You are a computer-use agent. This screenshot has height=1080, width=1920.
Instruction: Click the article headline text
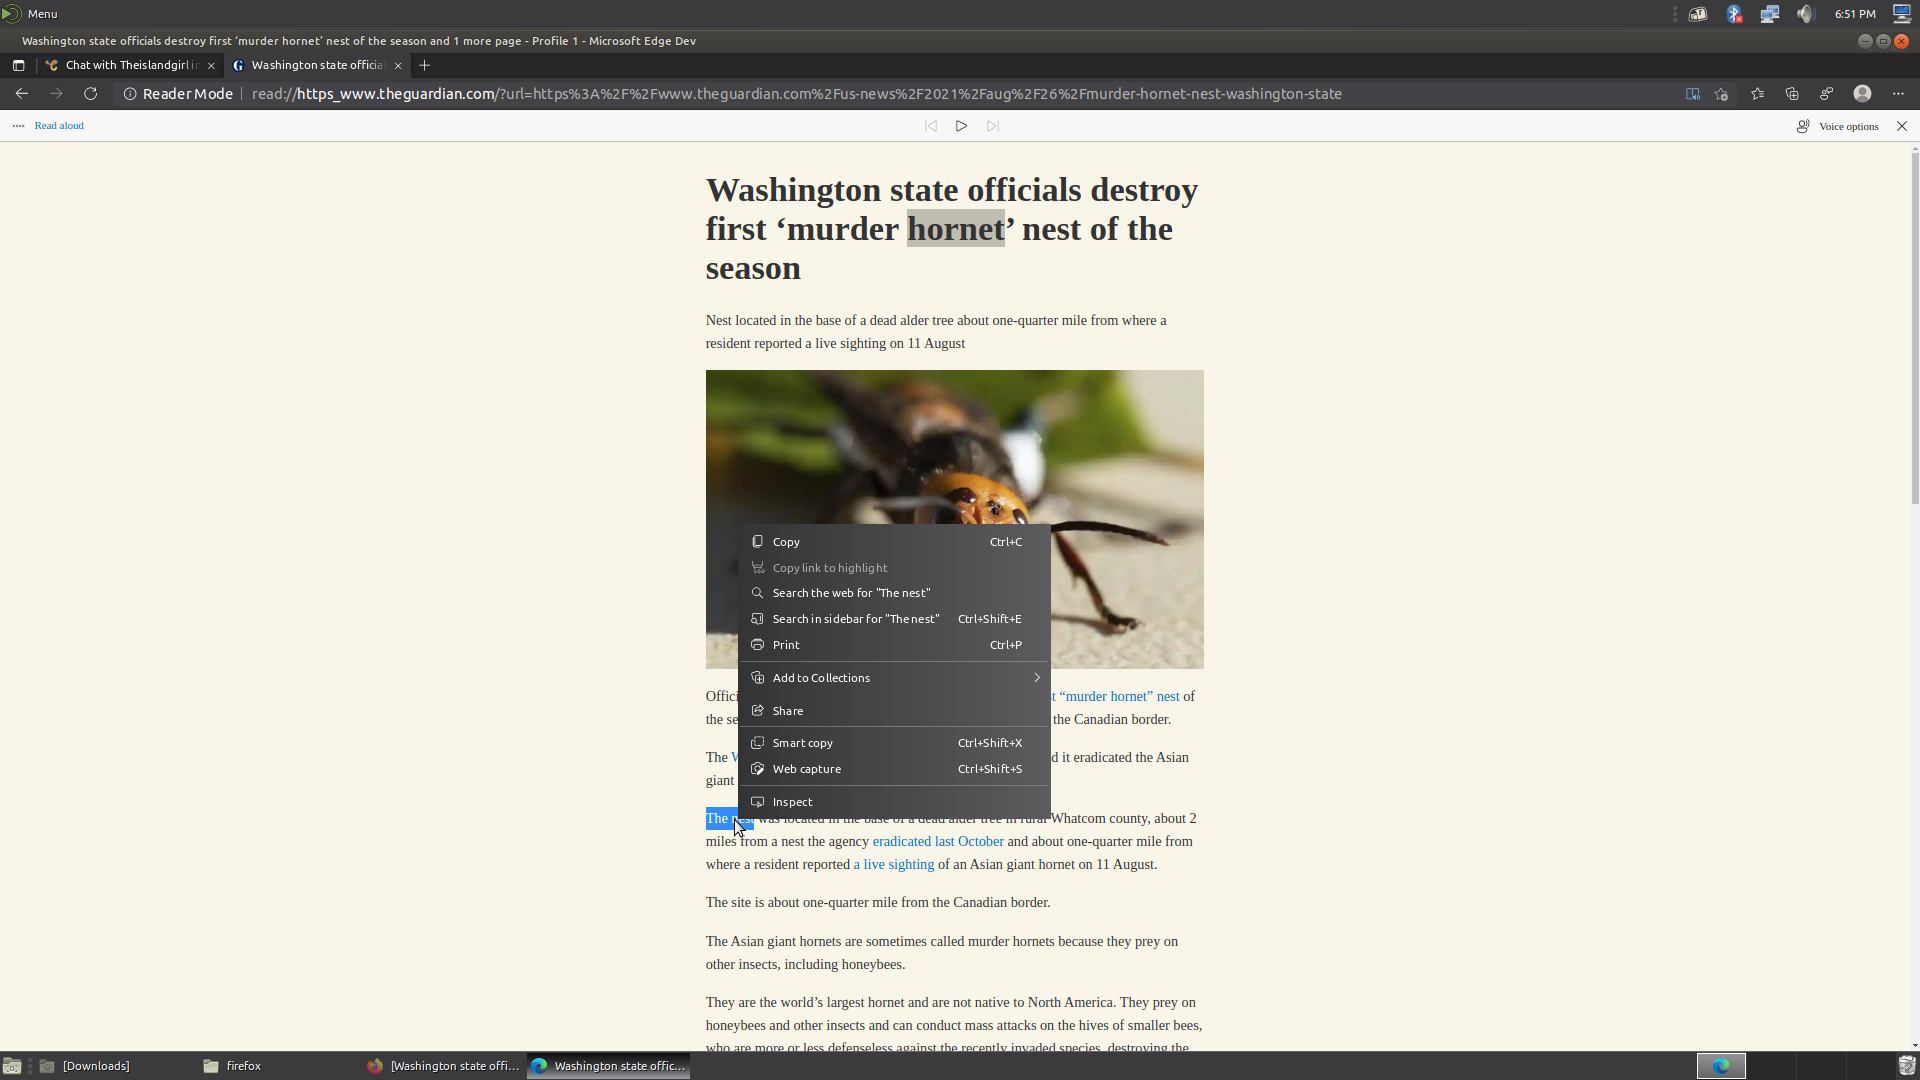coord(954,229)
